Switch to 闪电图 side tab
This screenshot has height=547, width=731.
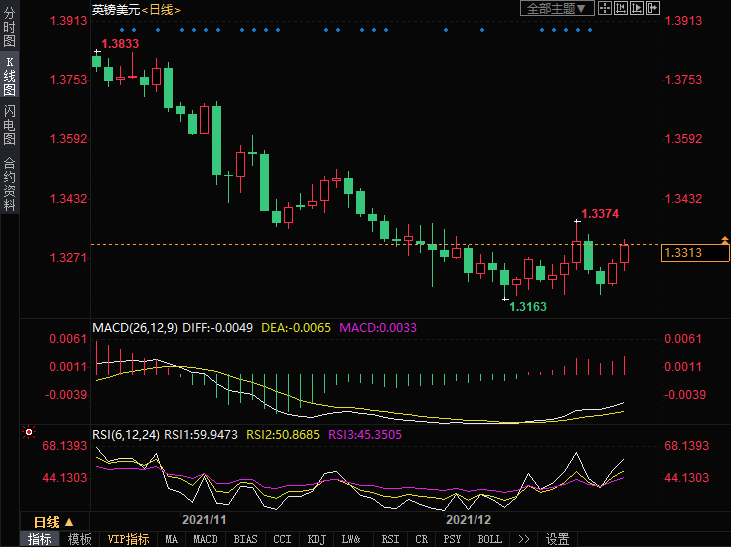[9, 125]
